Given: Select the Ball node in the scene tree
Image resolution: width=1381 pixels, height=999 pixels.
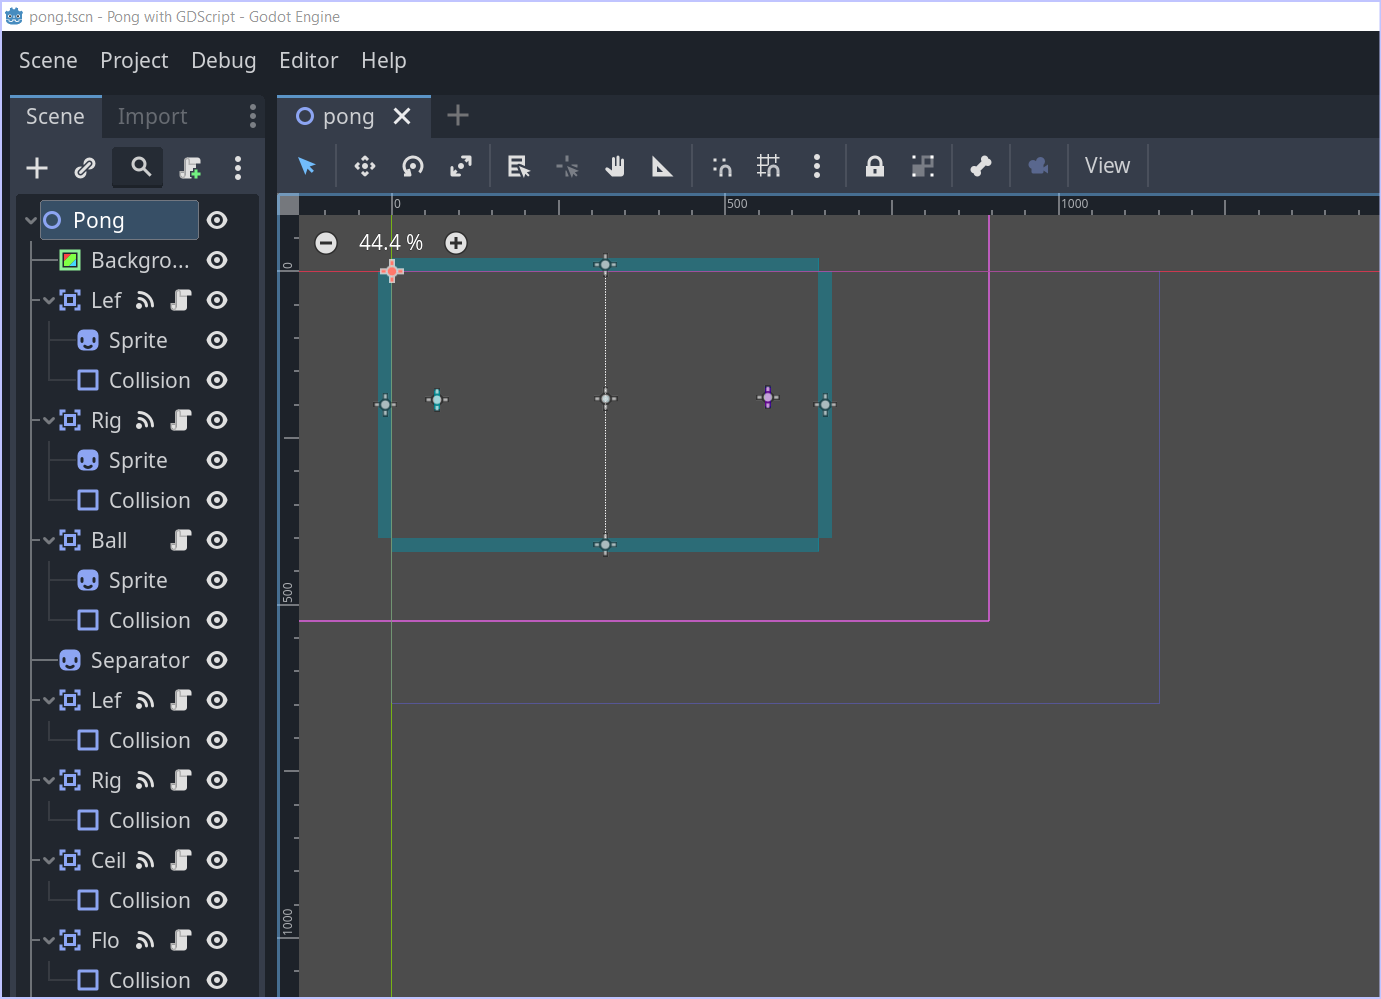Looking at the screenshot, I should 107,540.
